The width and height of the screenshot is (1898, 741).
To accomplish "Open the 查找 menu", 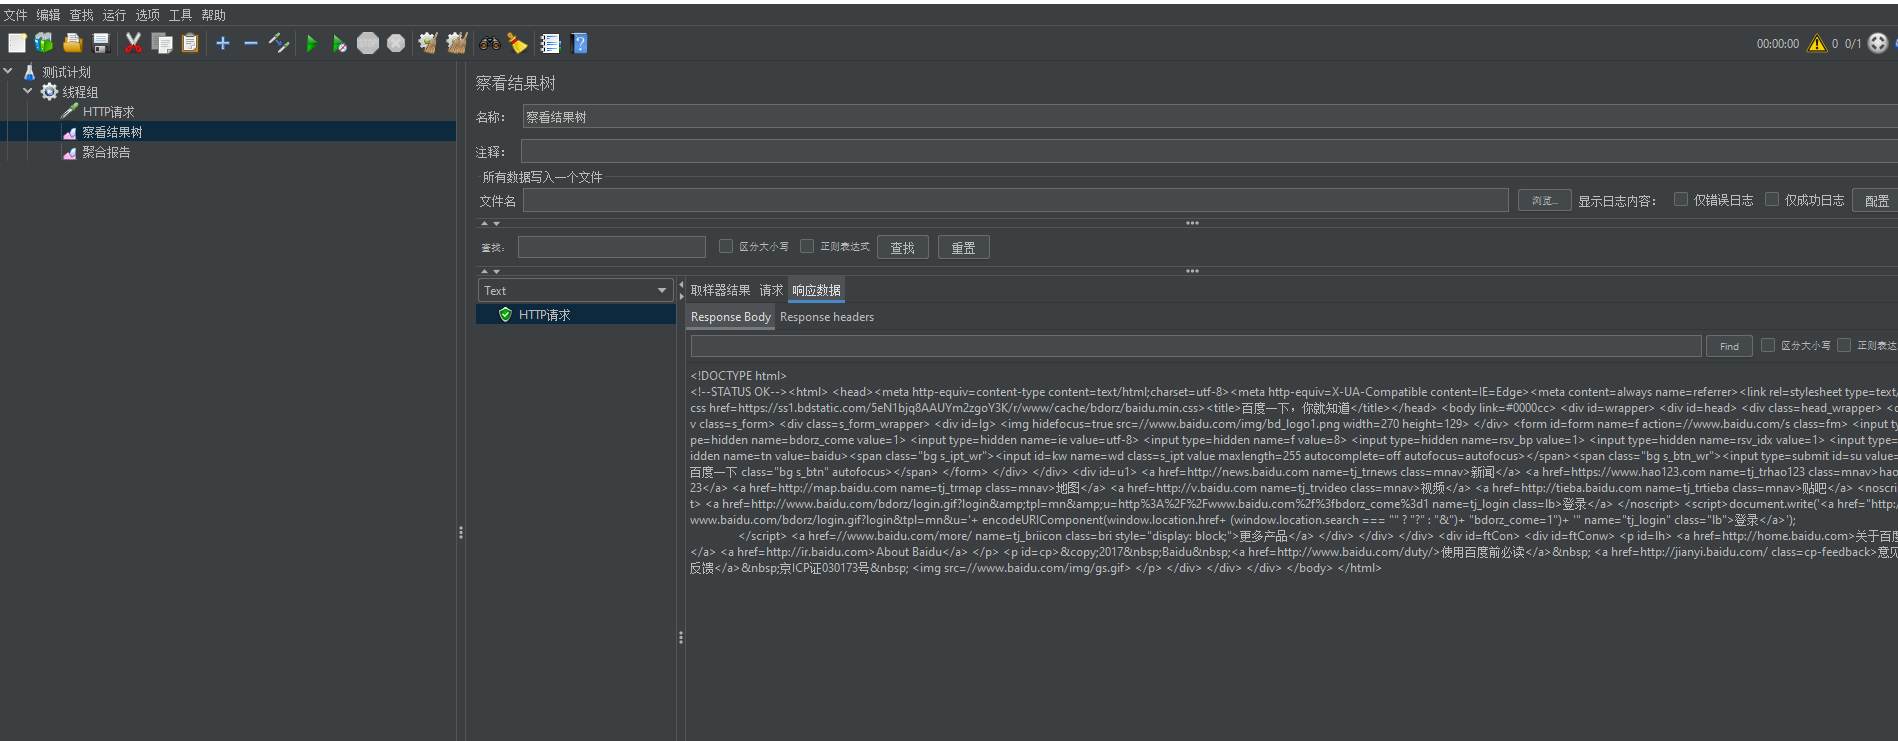I will tap(81, 15).
